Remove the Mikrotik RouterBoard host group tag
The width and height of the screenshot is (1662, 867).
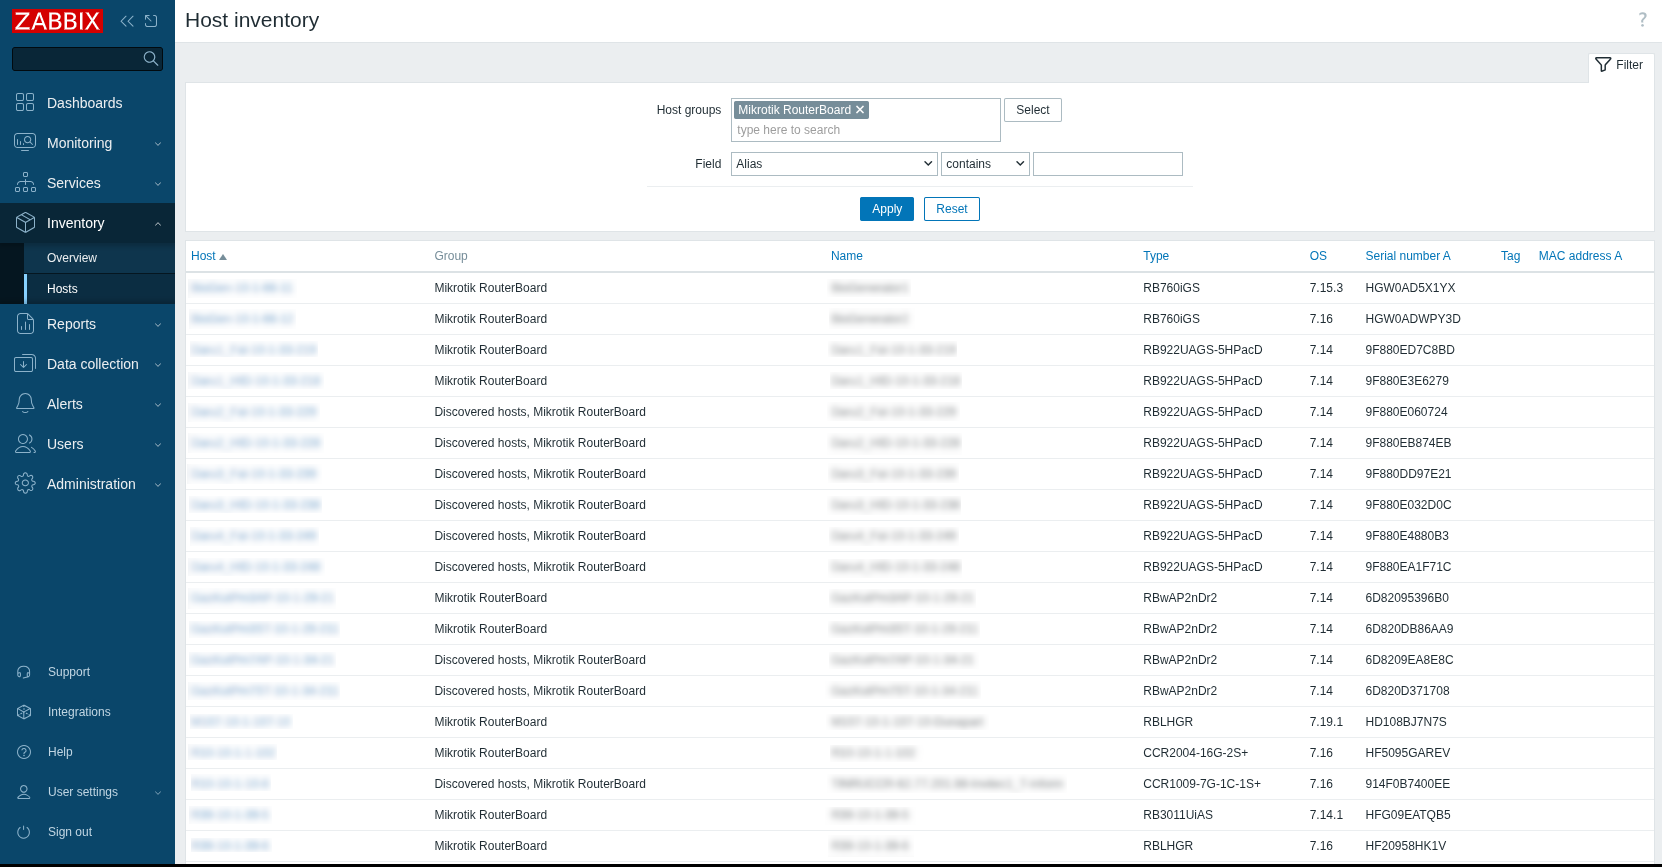(x=860, y=110)
